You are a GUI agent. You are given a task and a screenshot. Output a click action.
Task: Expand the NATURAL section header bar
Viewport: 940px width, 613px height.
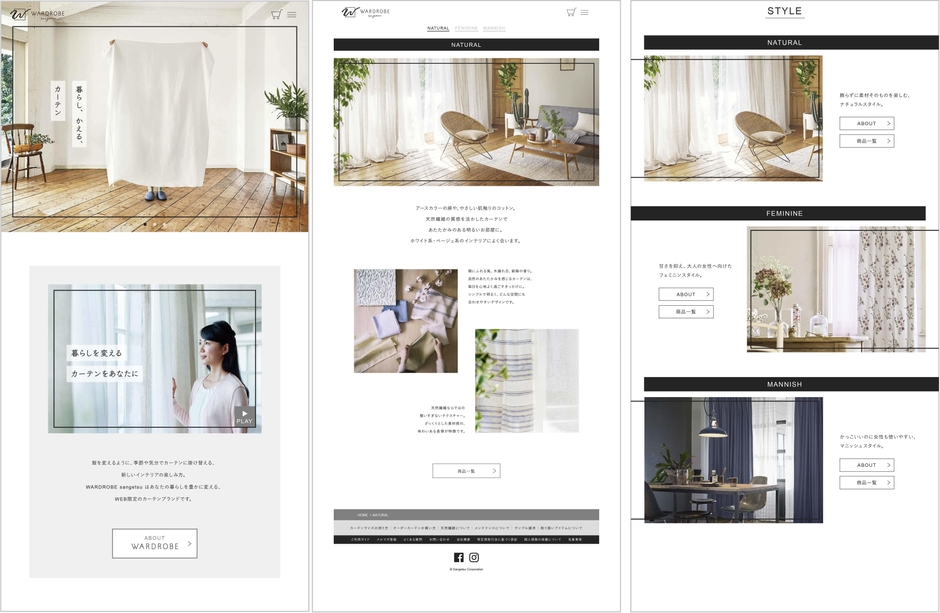click(x=784, y=42)
